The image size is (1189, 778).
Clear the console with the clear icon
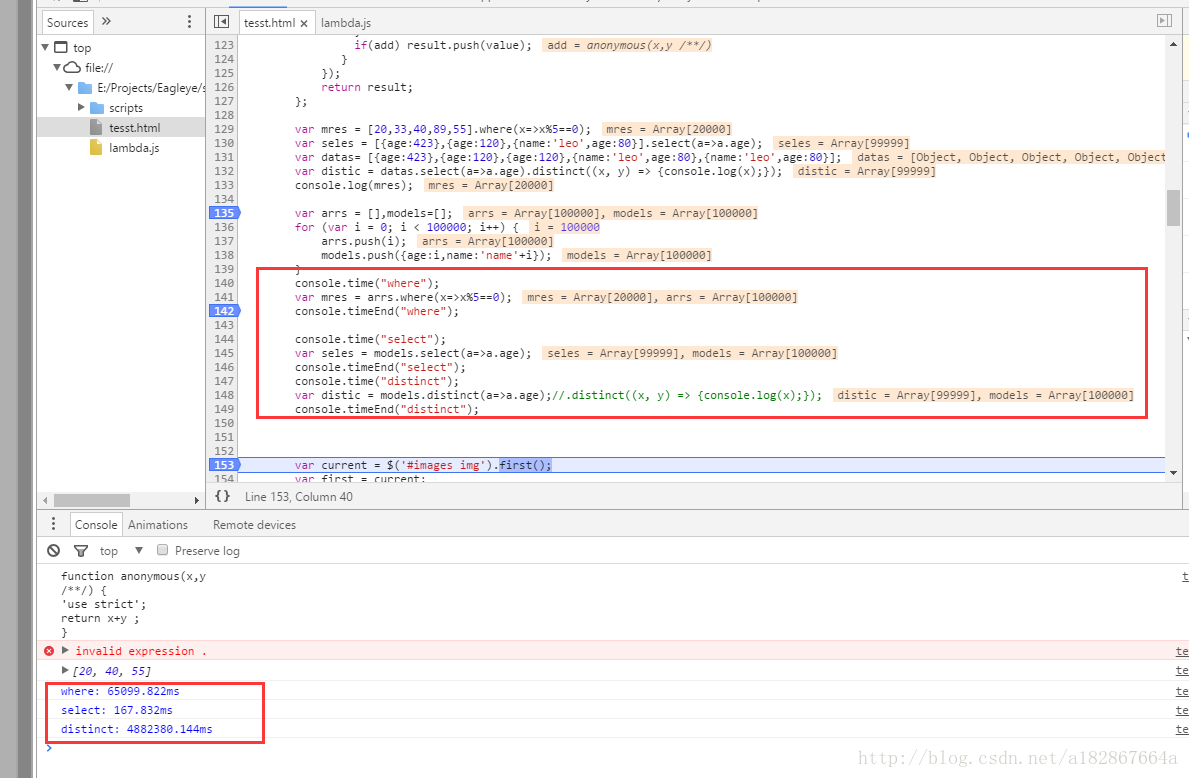coord(53,551)
